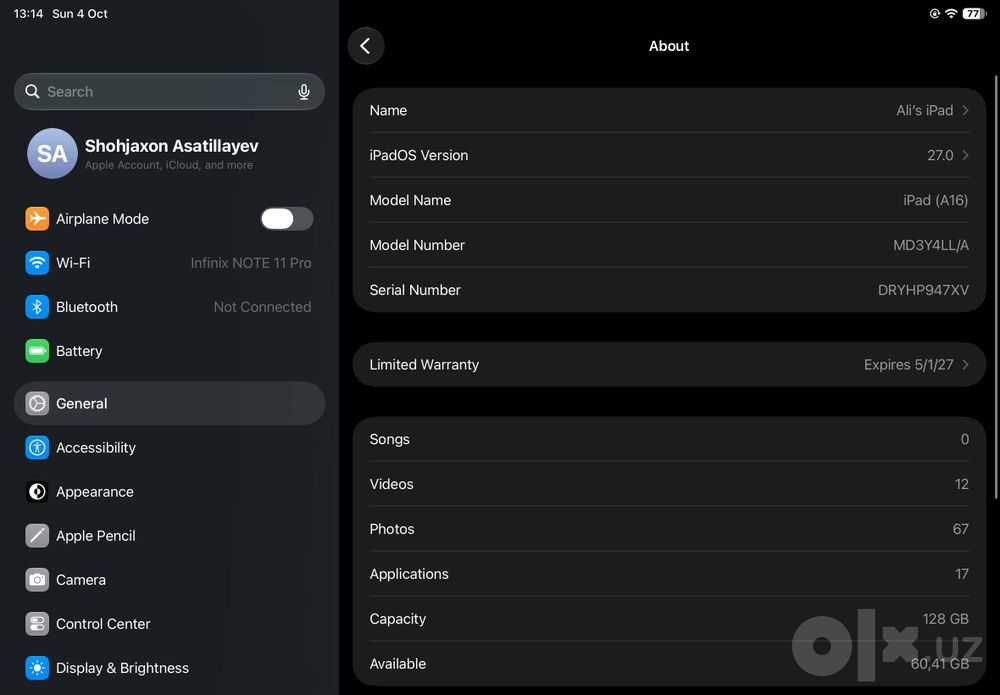
Task: Tap the blue Wi-Fi settings icon
Action: pos(37,263)
